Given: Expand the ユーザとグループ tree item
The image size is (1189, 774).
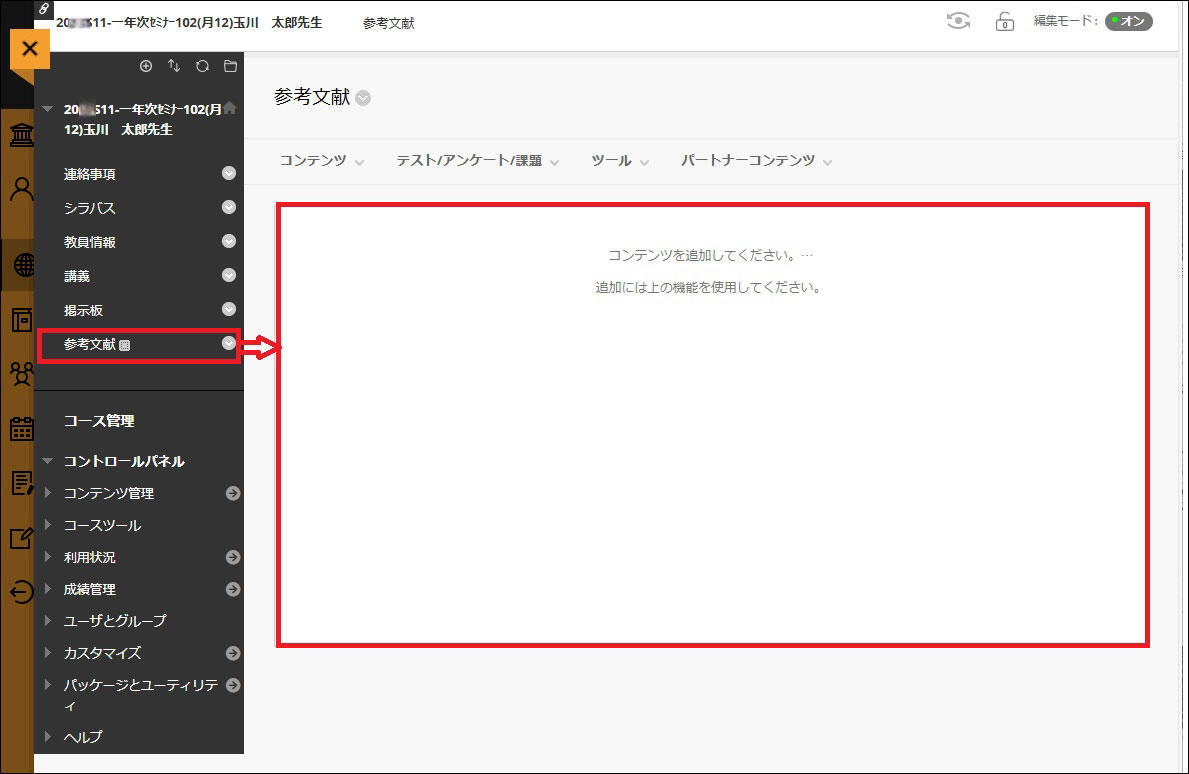Looking at the screenshot, I should click(48, 620).
